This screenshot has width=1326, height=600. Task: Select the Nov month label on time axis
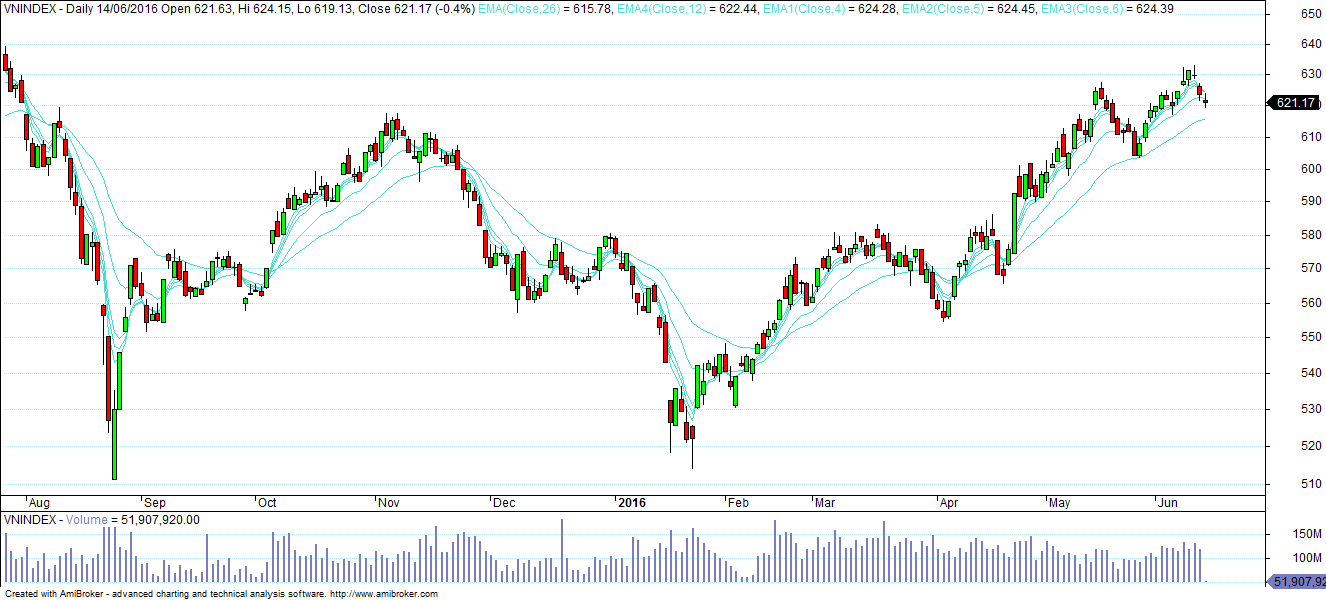[x=387, y=503]
